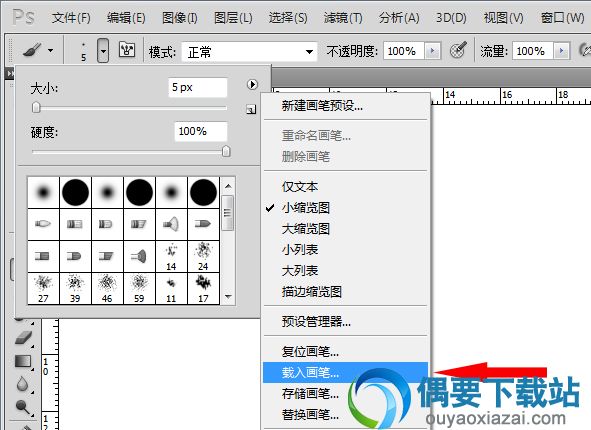
Task: Select the Gradient tool in the toolbox
Action: [23, 361]
